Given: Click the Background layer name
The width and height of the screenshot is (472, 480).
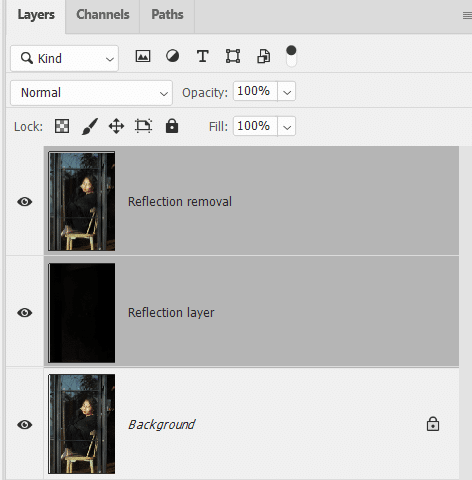Looking at the screenshot, I should pyautogui.click(x=162, y=425).
